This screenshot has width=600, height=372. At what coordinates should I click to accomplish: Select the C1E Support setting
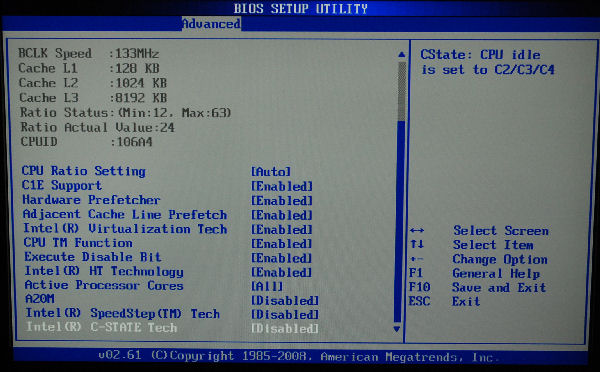pyautogui.click(x=62, y=186)
